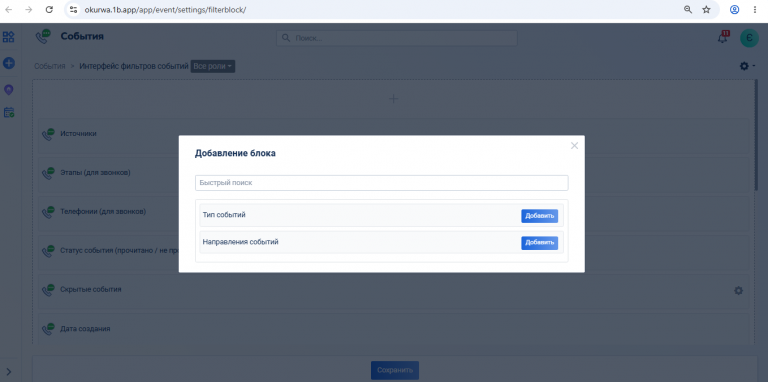Close the Добавление блока dialog
The height and width of the screenshot is (382, 768).
(x=574, y=145)
